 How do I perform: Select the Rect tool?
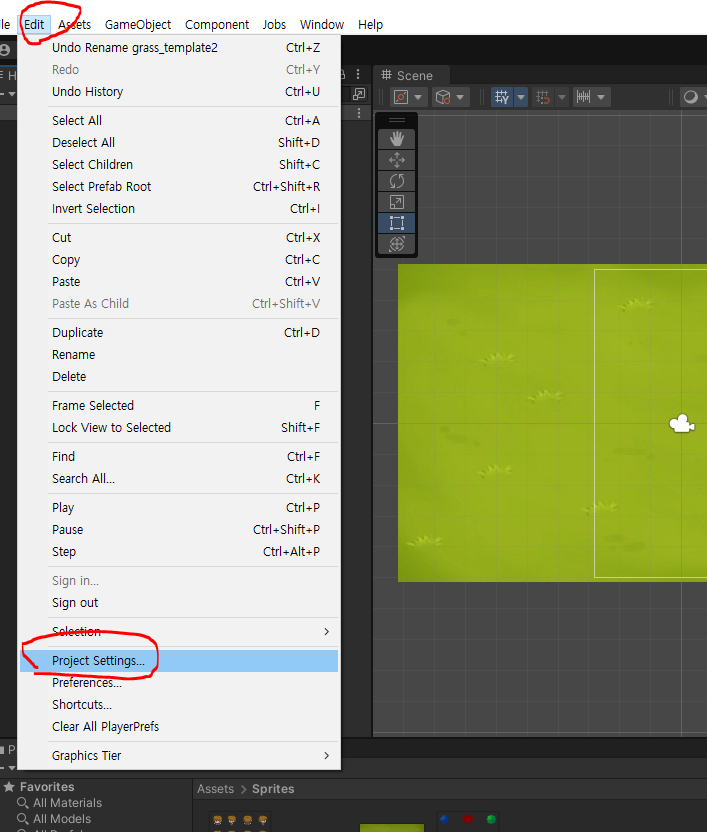pos(396,223)
